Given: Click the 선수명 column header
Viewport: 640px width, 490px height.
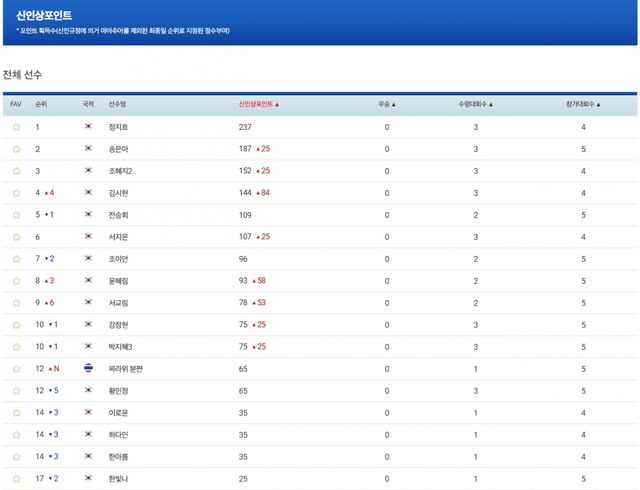Looking at the screenshot, I should (117, 104).
